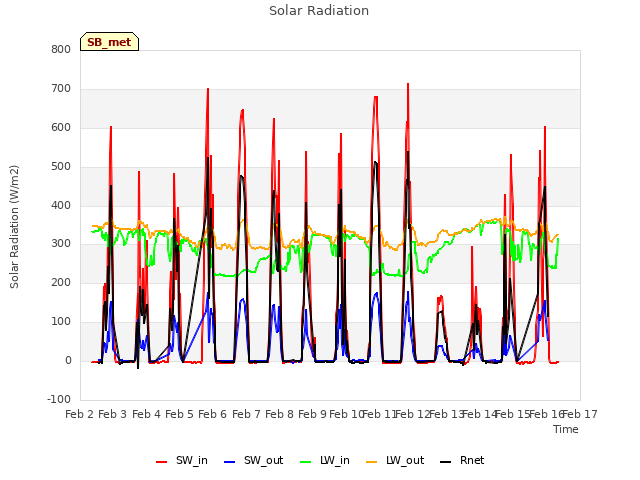Click the Feb 9 x-axis tick label

point(312,414)
